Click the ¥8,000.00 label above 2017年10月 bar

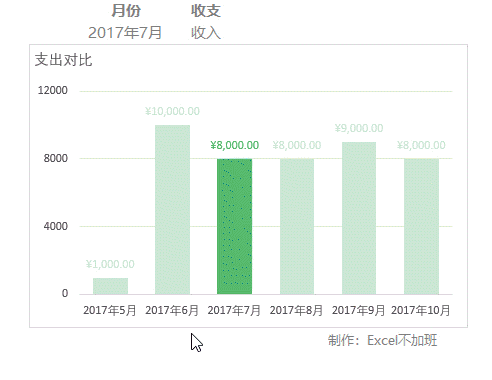[421, 145]
